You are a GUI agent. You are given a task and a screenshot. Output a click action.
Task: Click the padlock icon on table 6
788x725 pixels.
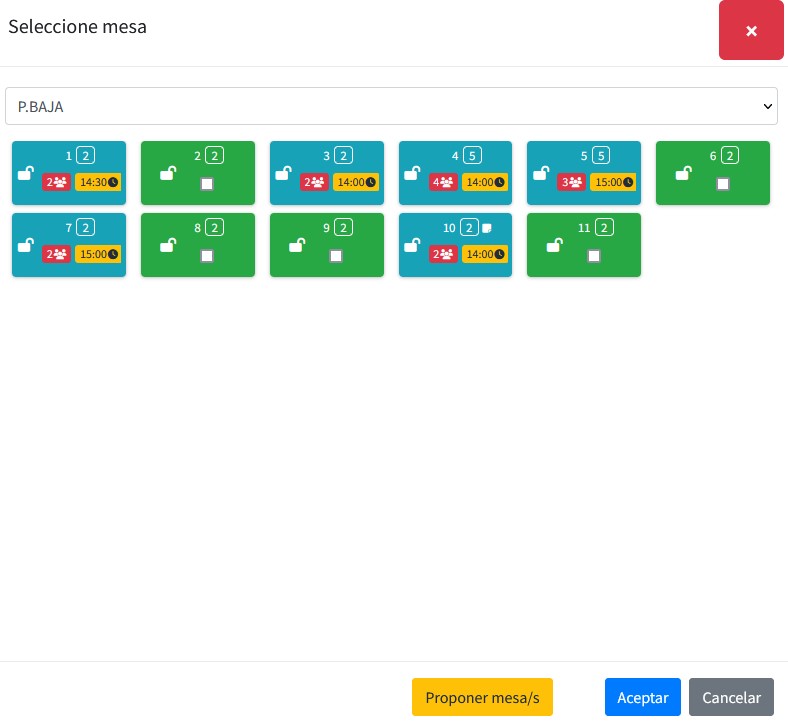tap(683, 173)
